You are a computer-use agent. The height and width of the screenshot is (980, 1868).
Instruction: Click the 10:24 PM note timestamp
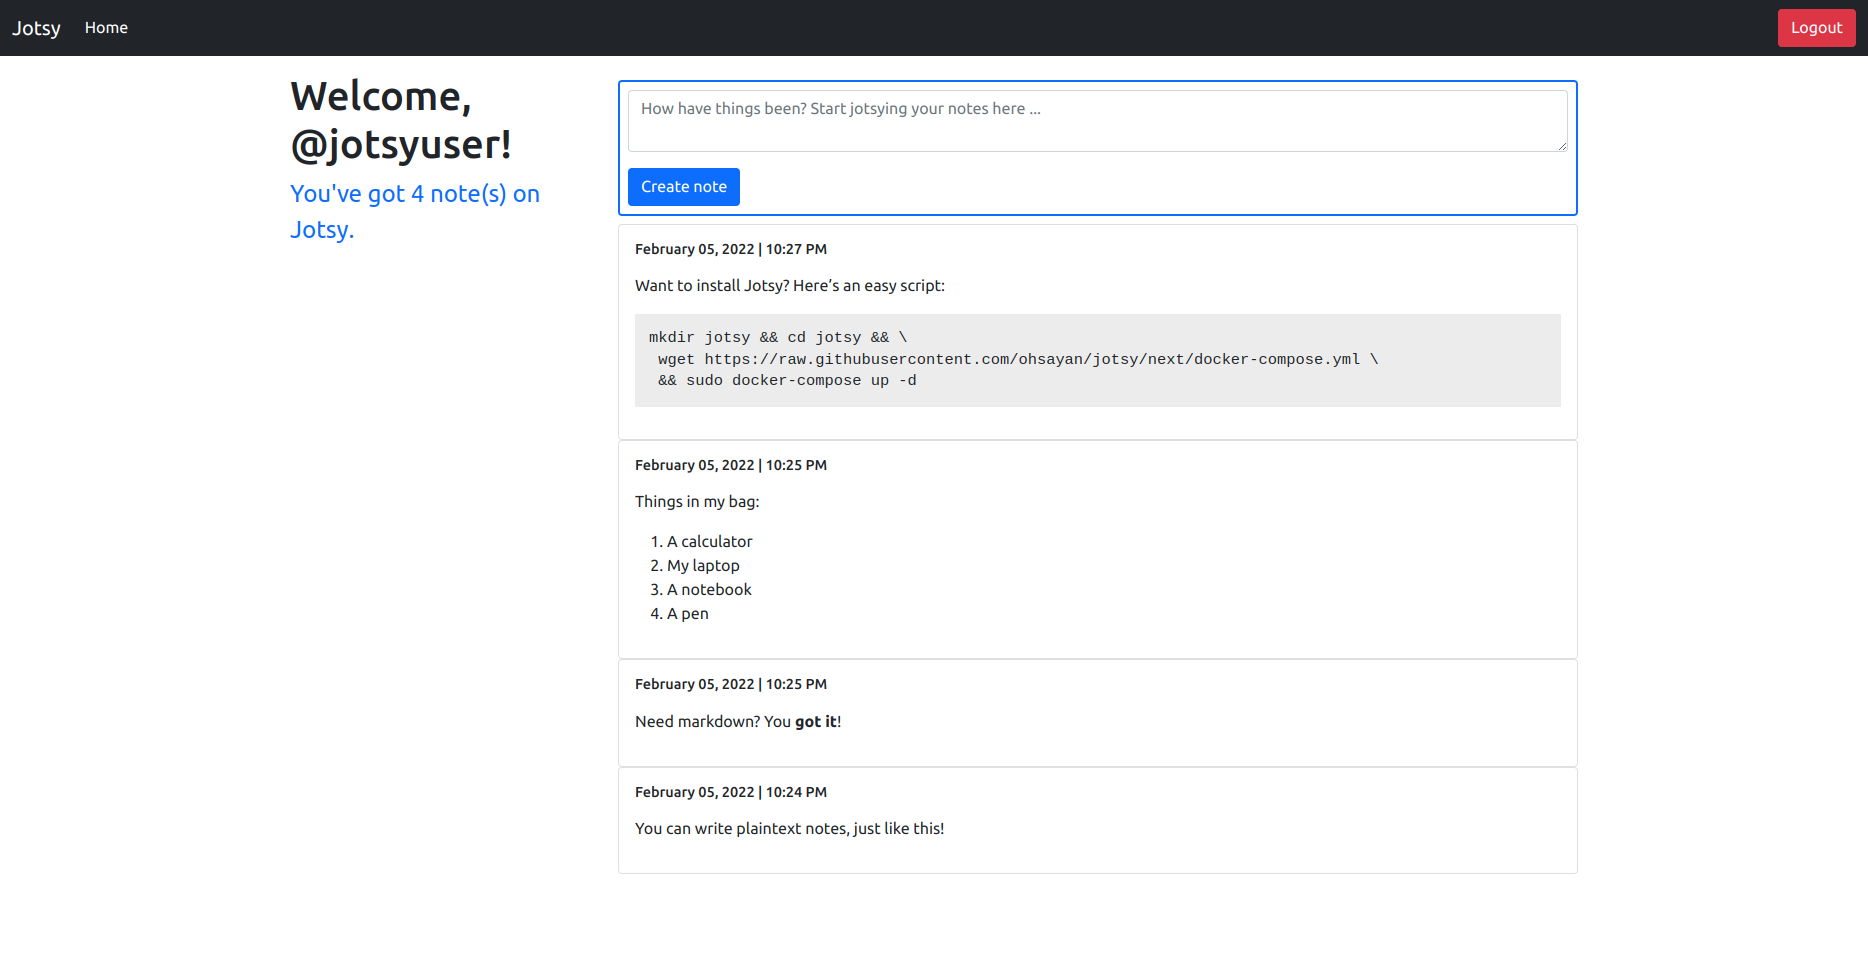[730, 792]
